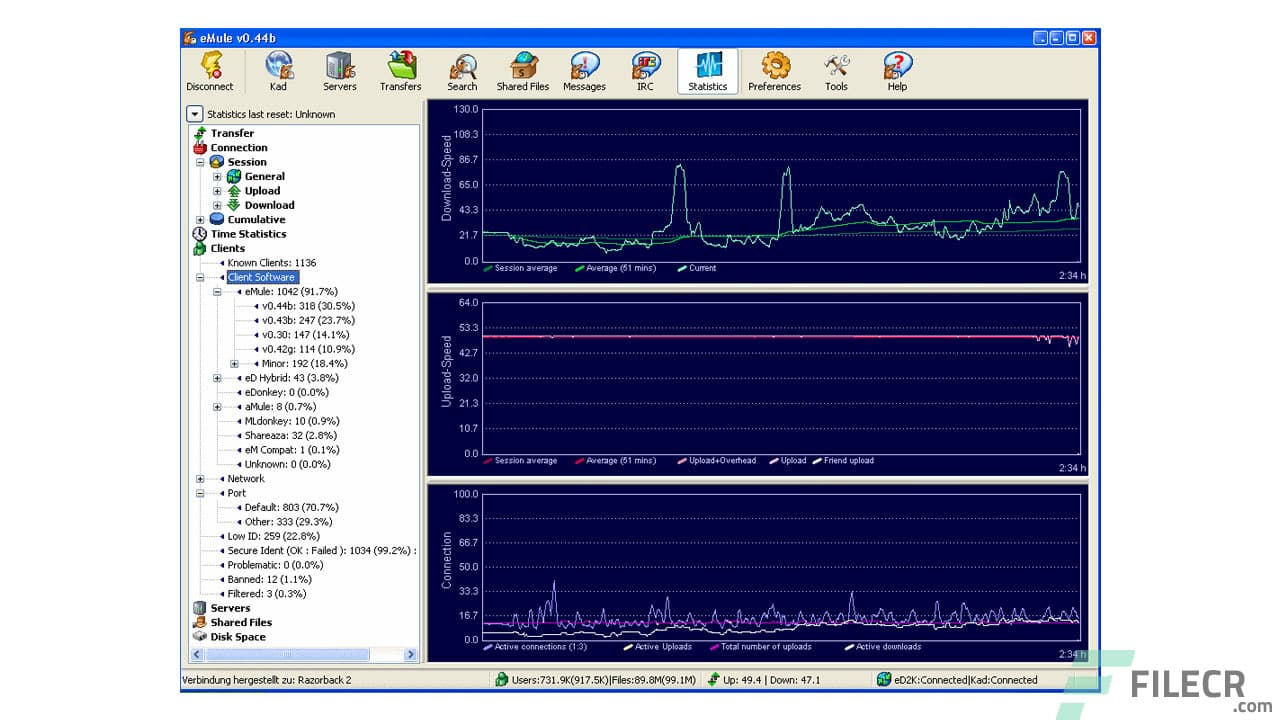Select the Statistics tab
1280x720 pixels.
[x=707, y=70]
